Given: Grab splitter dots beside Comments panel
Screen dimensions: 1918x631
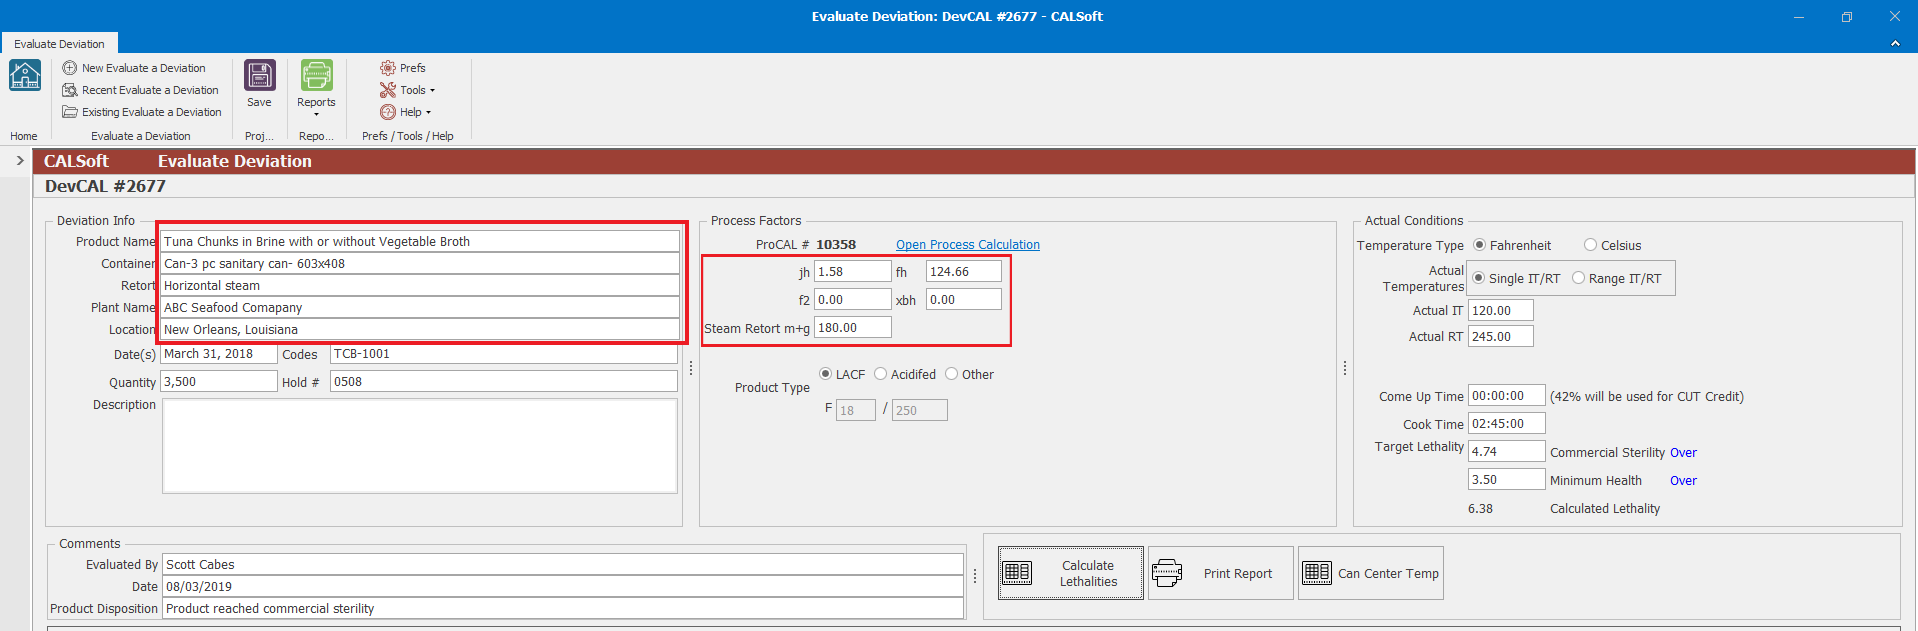Looking at the screenshot, I should [x=975, y=576].
